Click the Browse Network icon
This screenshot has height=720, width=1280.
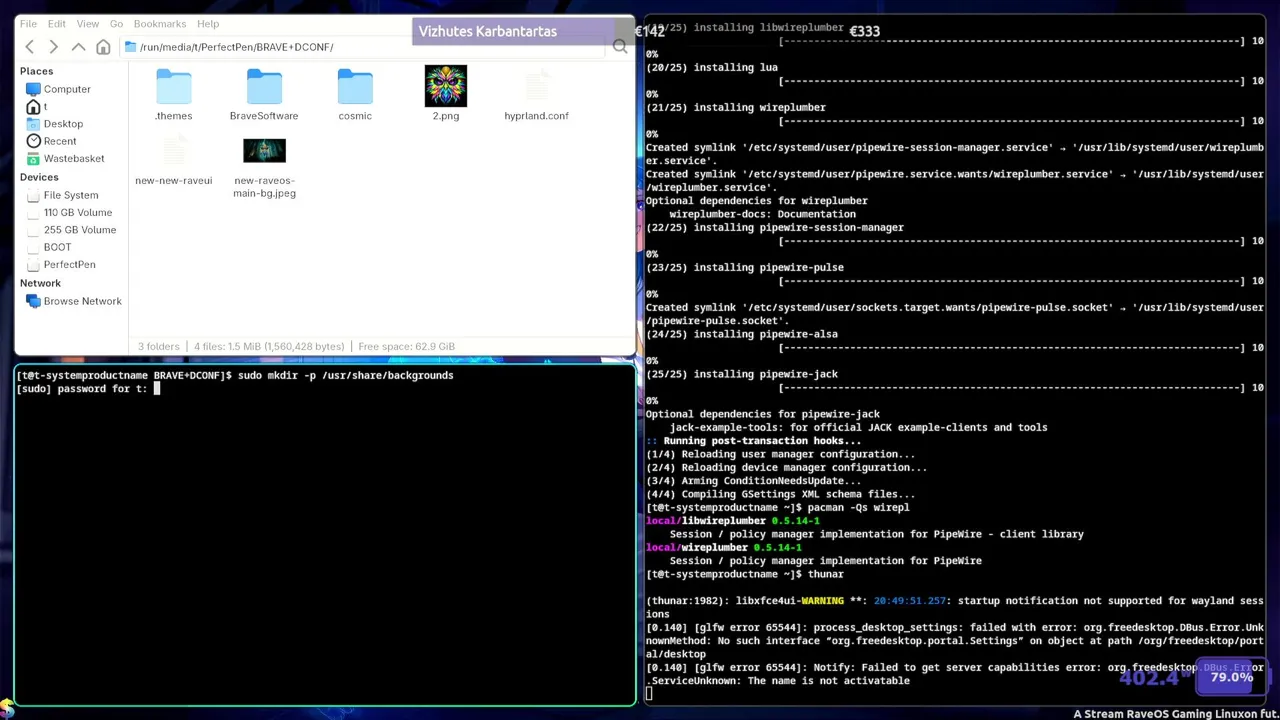tap(34, 301)
